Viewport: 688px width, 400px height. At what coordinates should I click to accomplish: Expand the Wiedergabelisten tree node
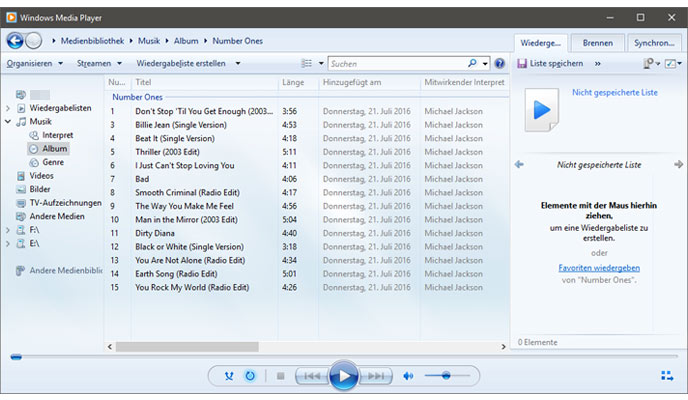point(8,108)
